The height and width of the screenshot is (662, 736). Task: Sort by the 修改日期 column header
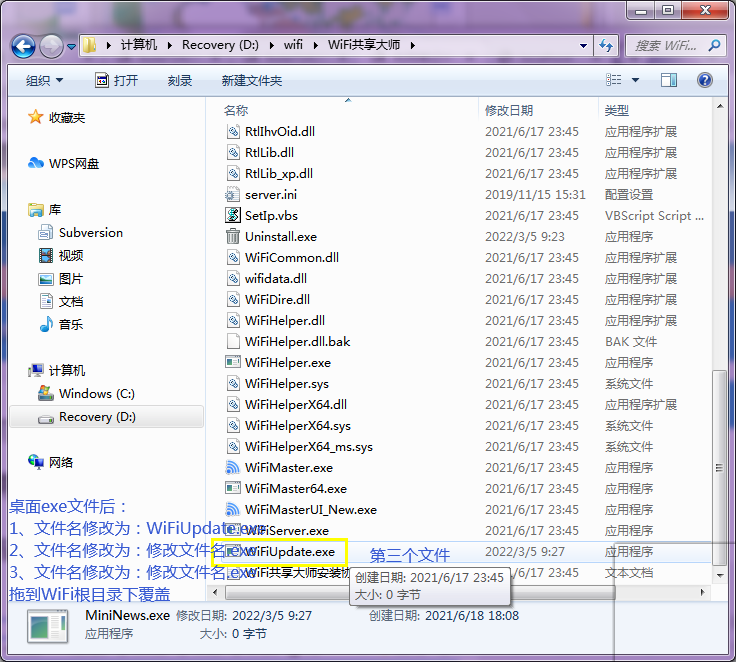click(x=509, y=111)
